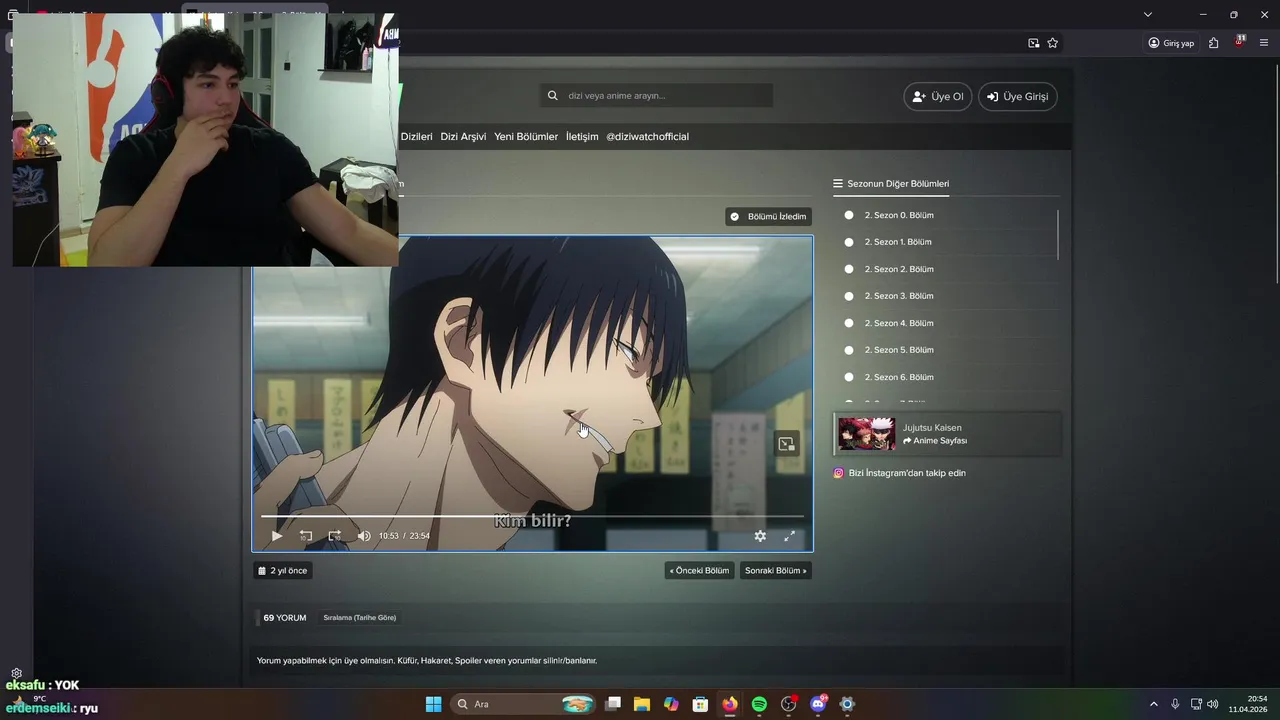Click the '2 yıl önce' date badge
Viewport: 1280px width, 720px height.
(283, 571)
